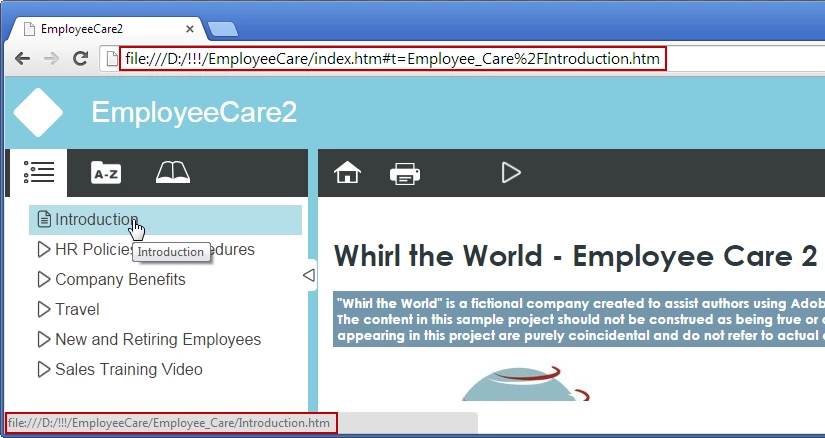The image size is (825, 438).
Task: Click the EmployeeCare2 header title
Action: (194, 113)
